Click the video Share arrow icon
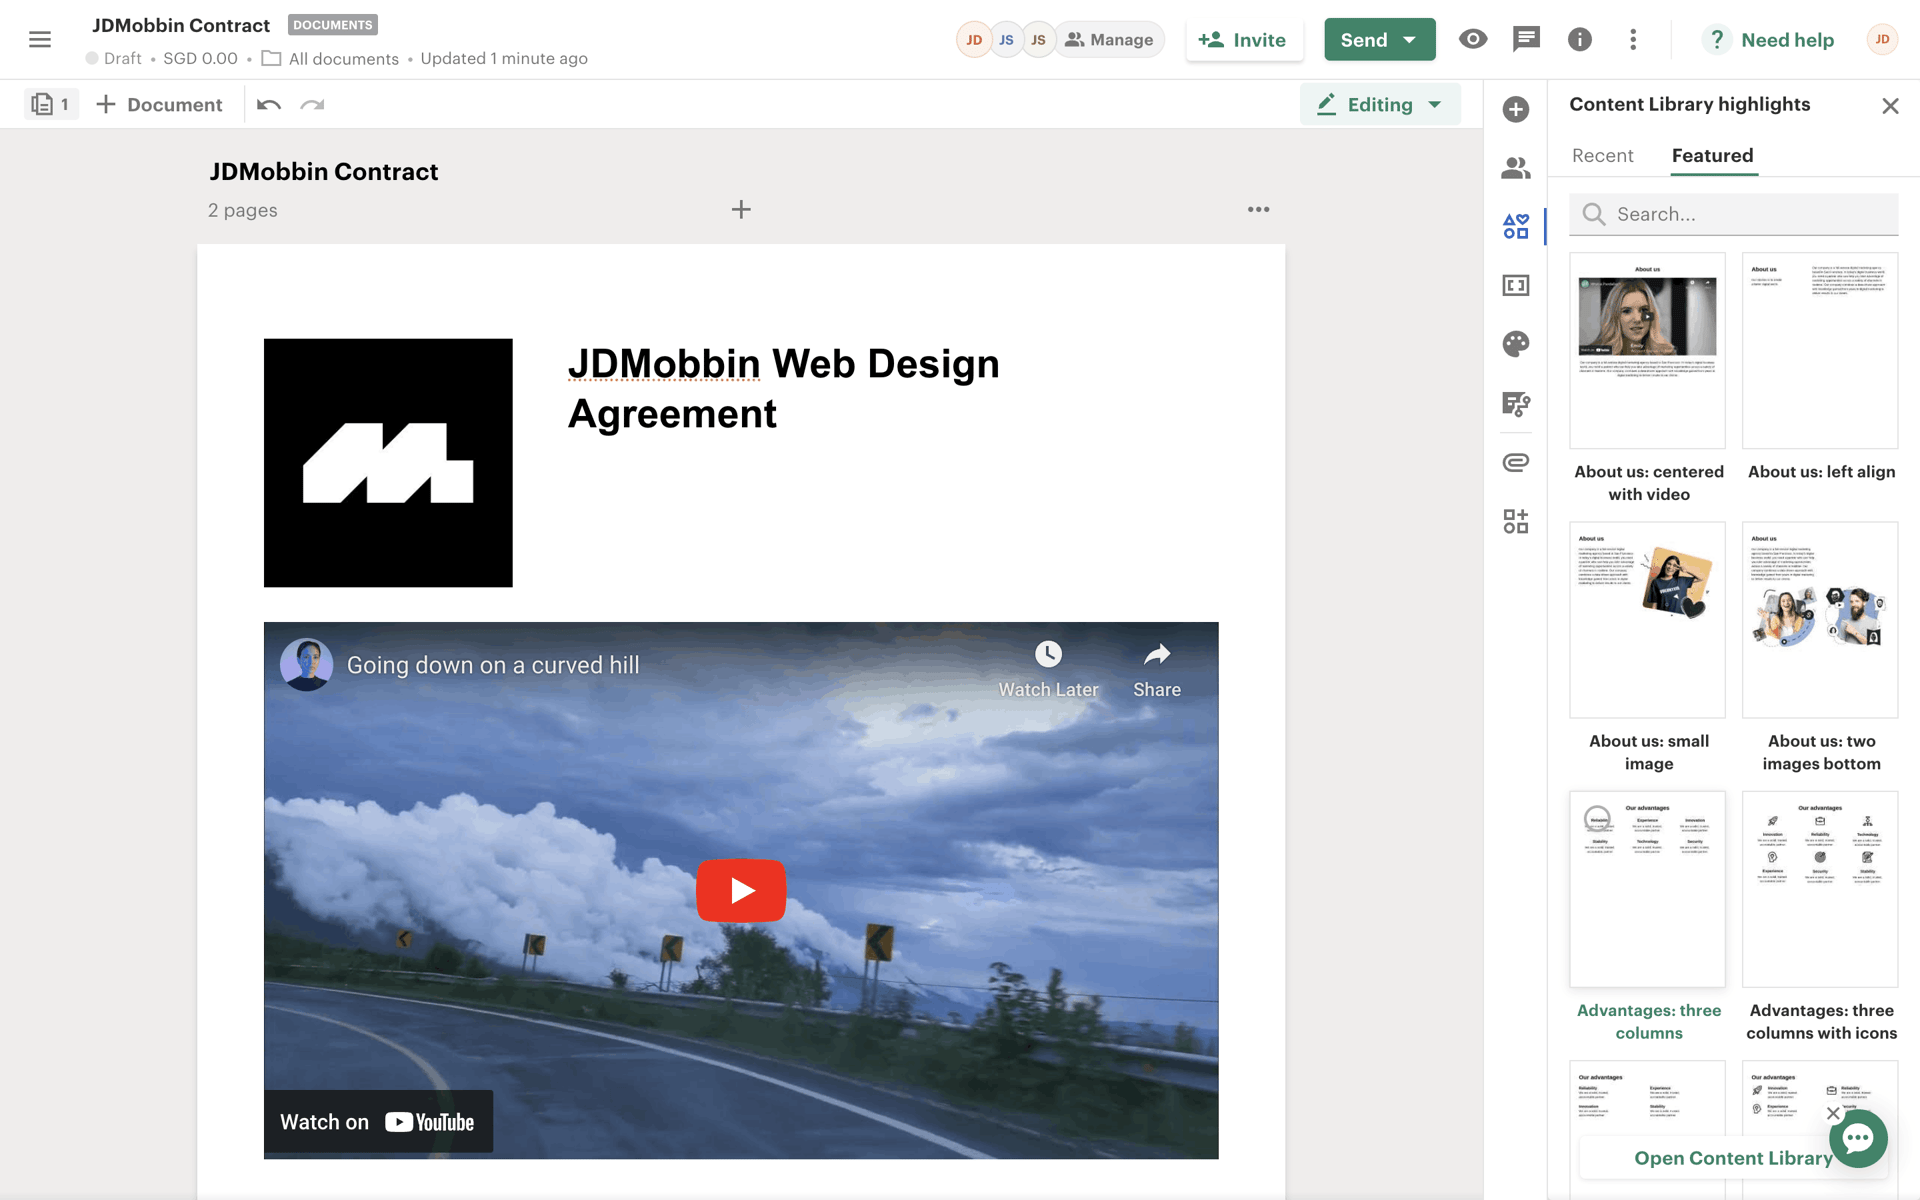 pos(1157,655)
